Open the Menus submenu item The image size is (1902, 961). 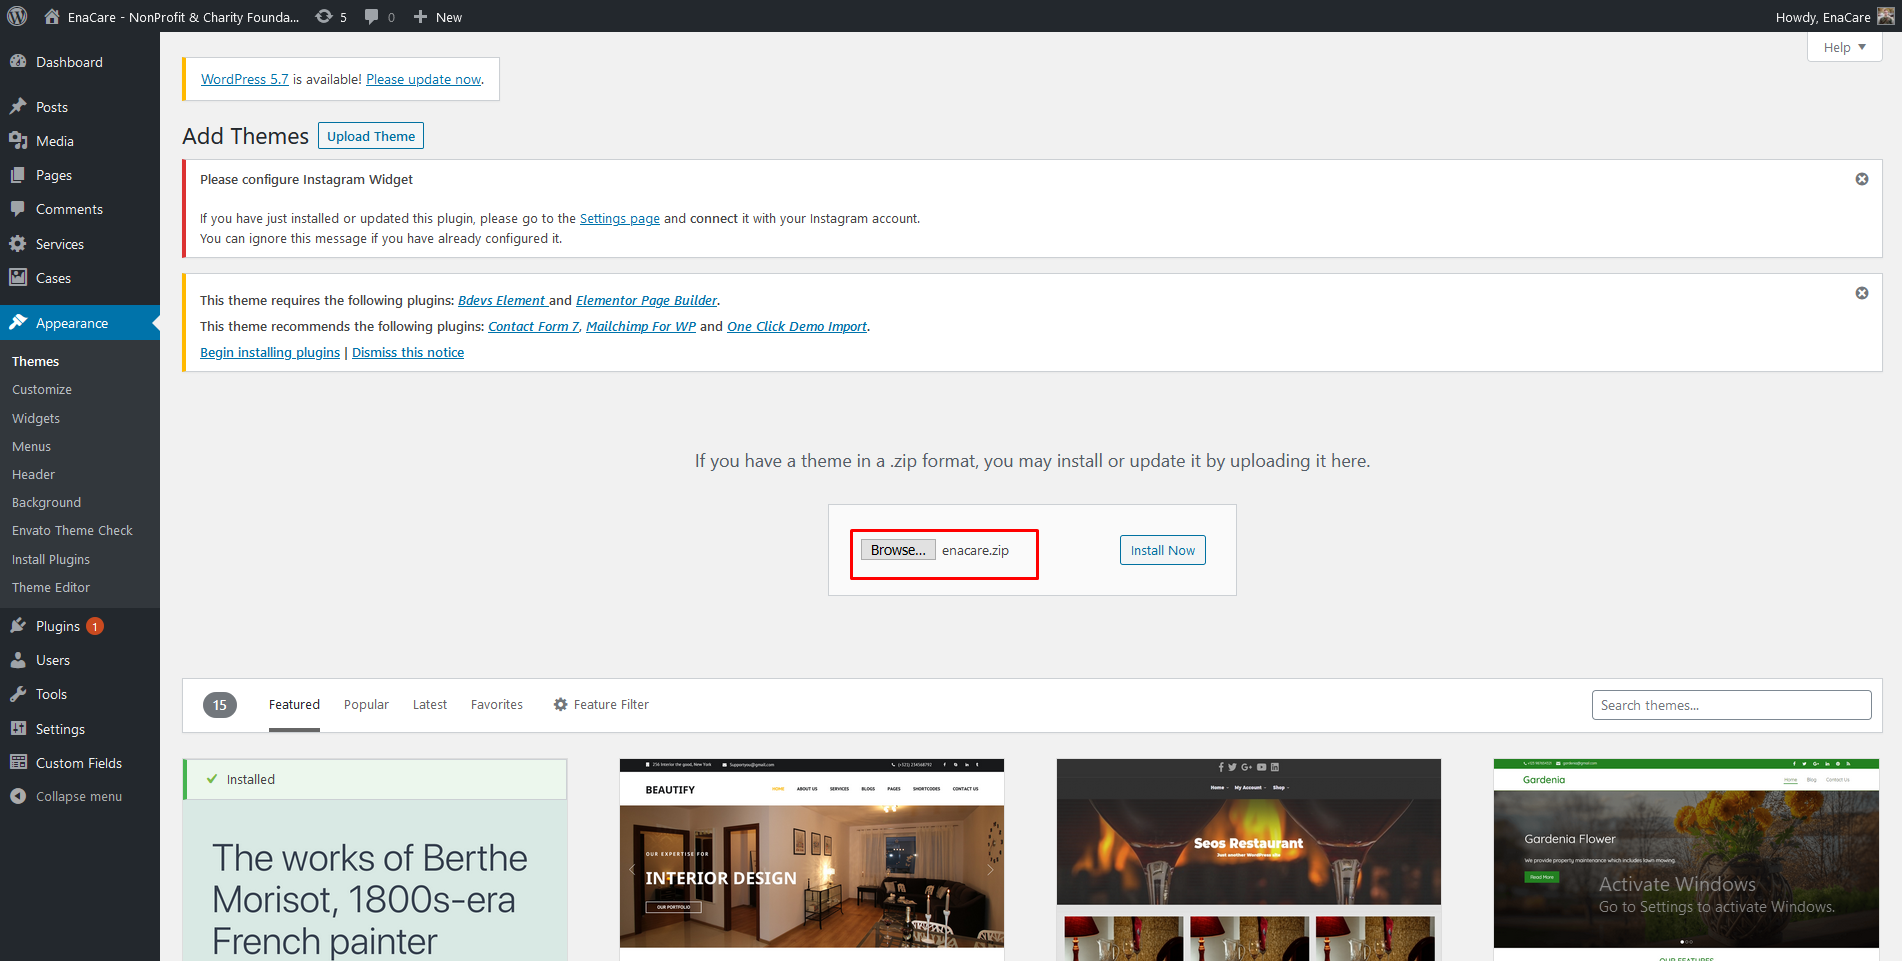(31, 447)
